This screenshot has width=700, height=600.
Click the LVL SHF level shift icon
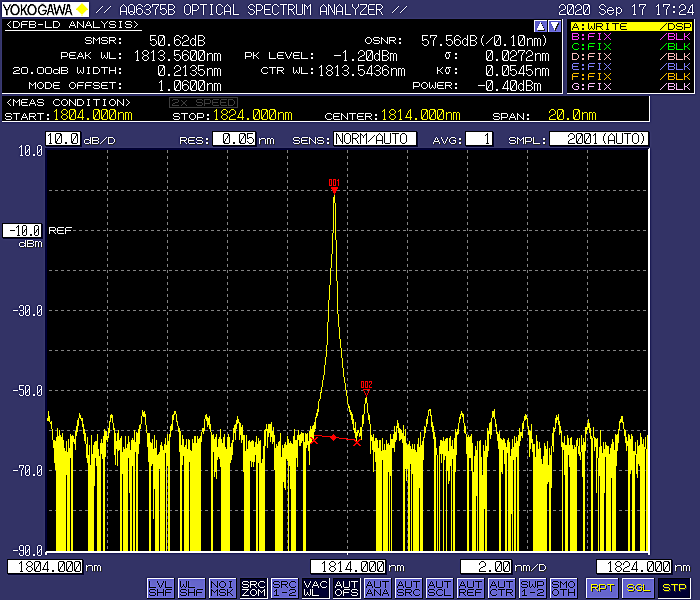pyautogui.click(x=160, y=587)
